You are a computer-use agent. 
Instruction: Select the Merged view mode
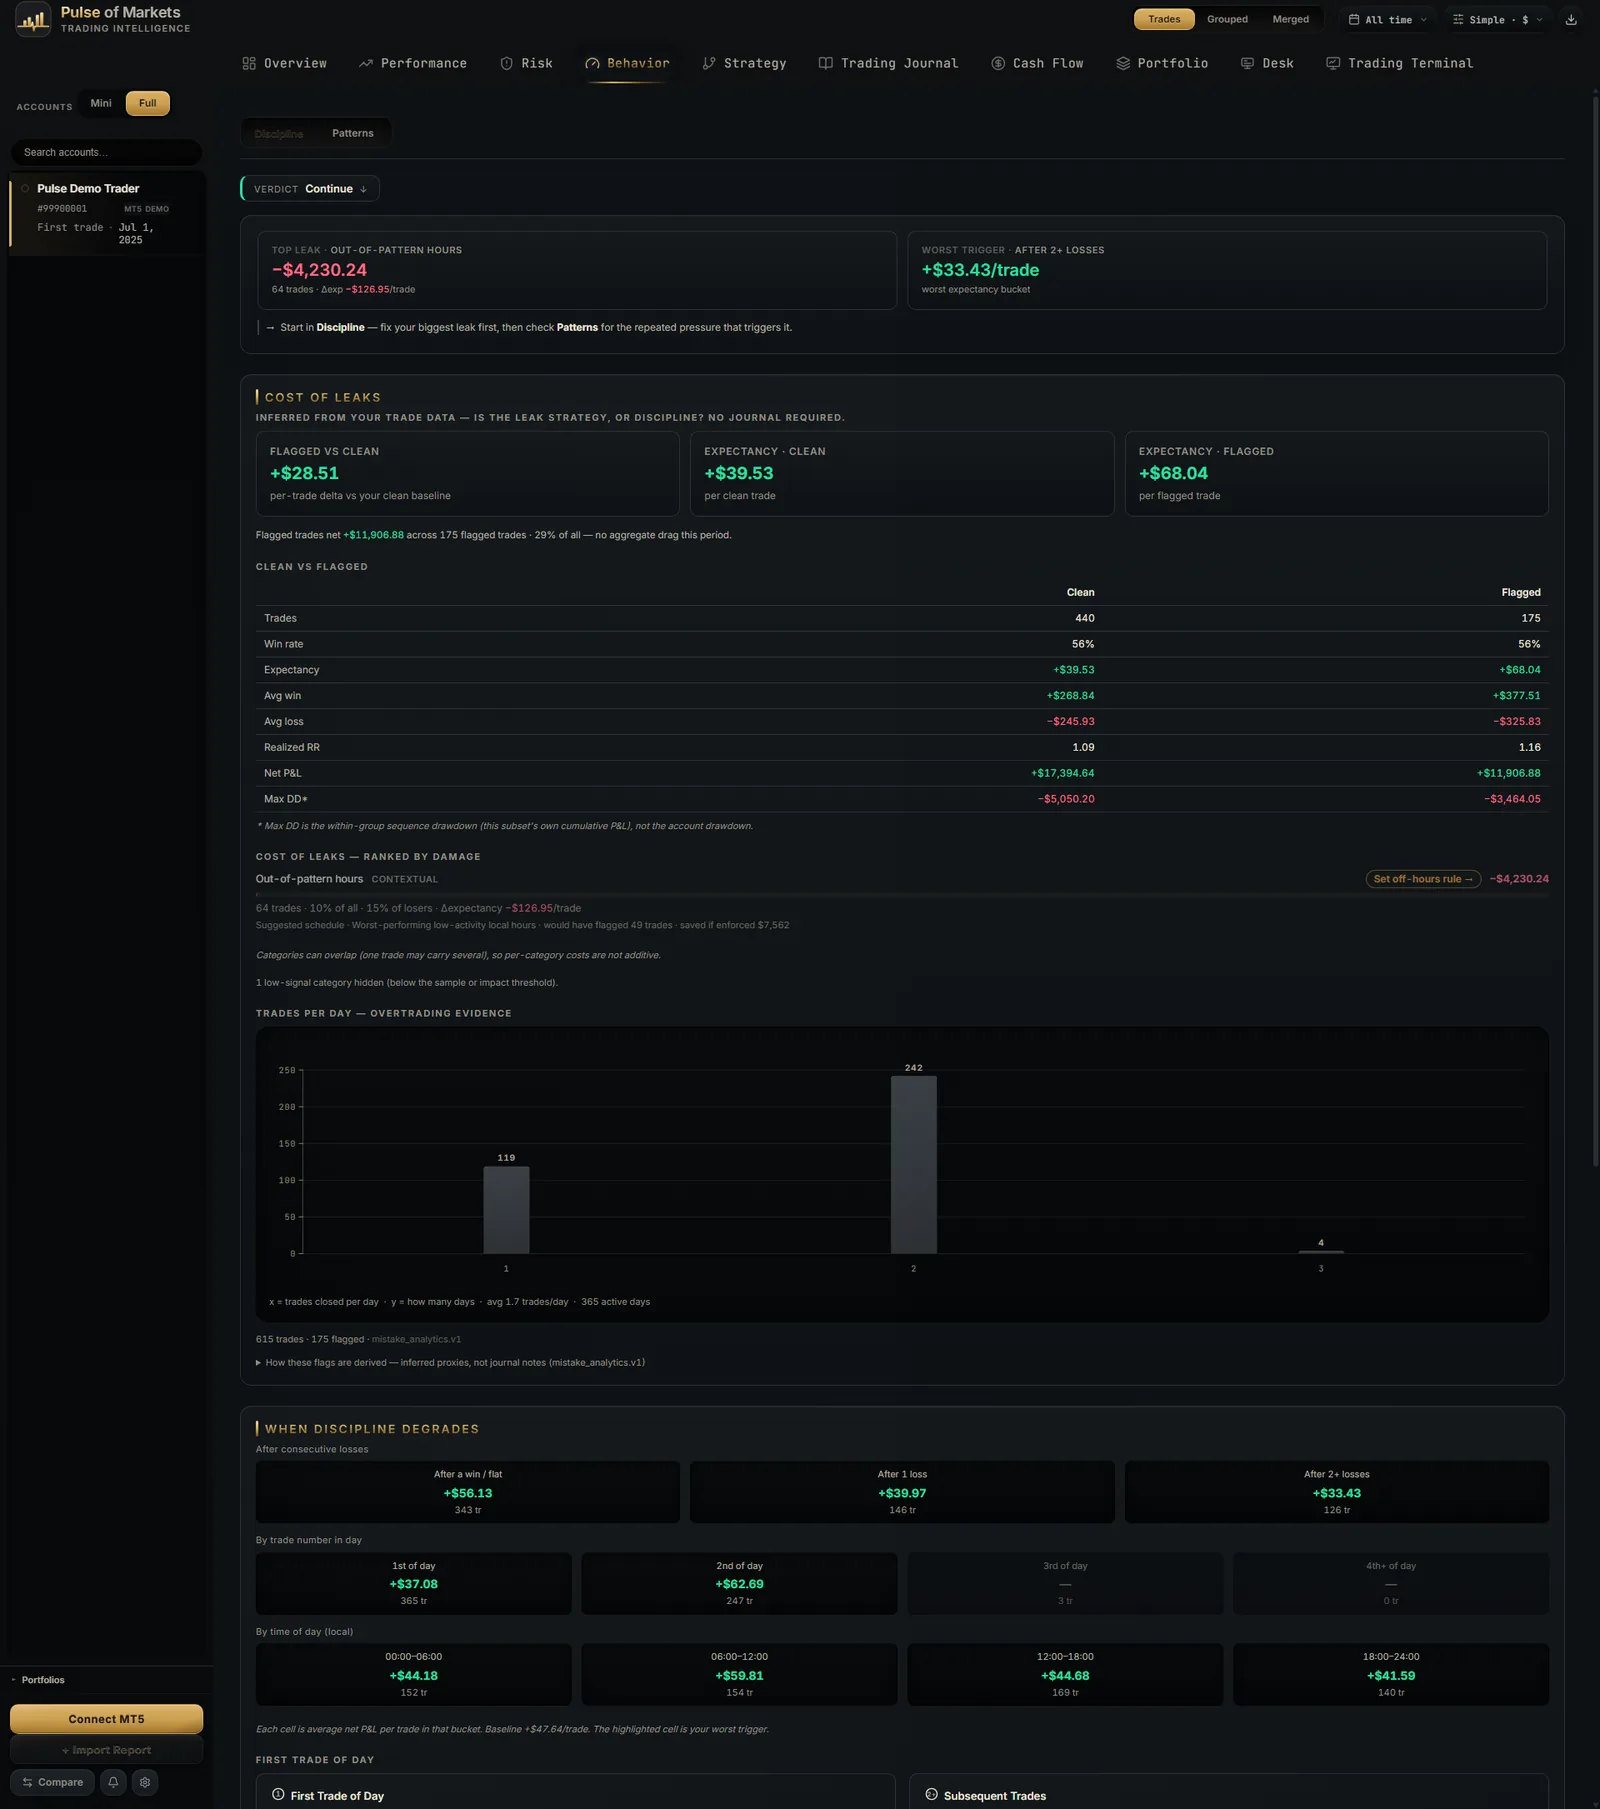click(x=1290, y=19)
